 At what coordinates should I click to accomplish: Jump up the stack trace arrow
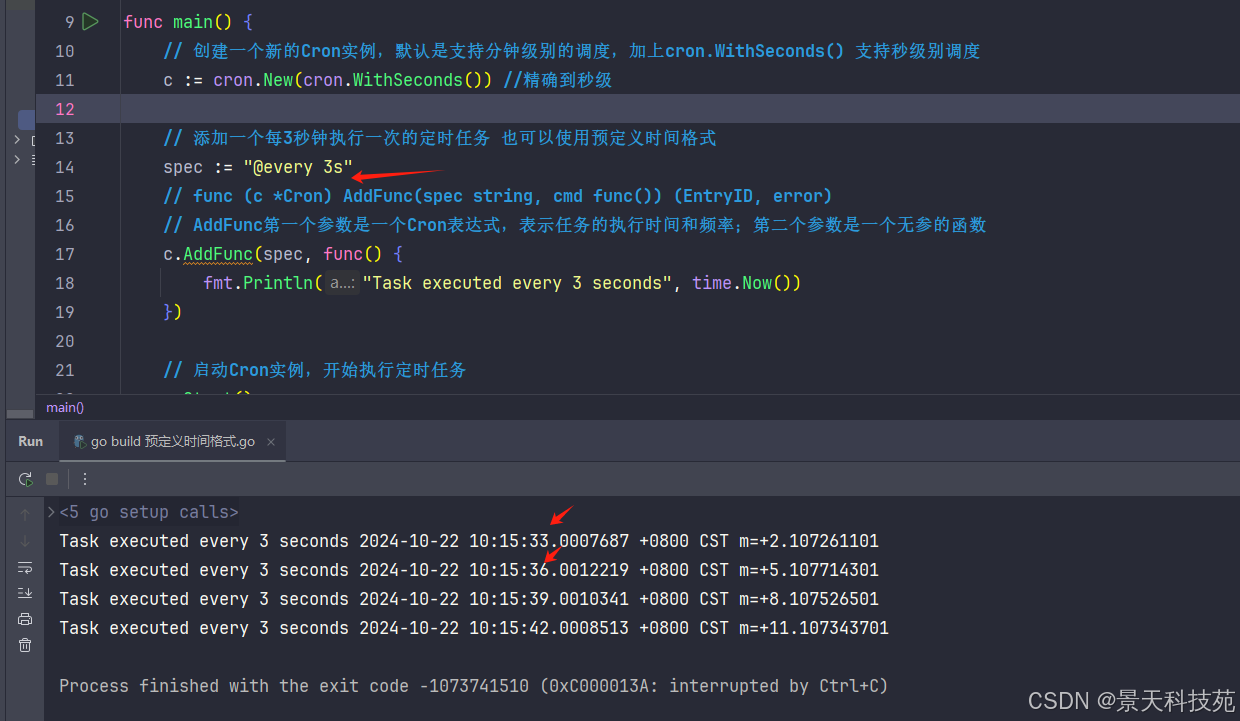(25, 515)
